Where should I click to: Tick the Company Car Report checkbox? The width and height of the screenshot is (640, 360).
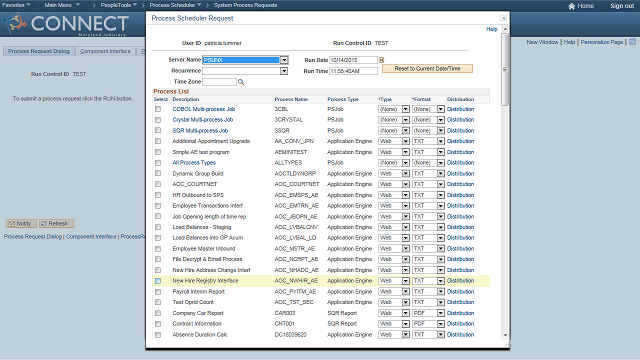[158, 313]
